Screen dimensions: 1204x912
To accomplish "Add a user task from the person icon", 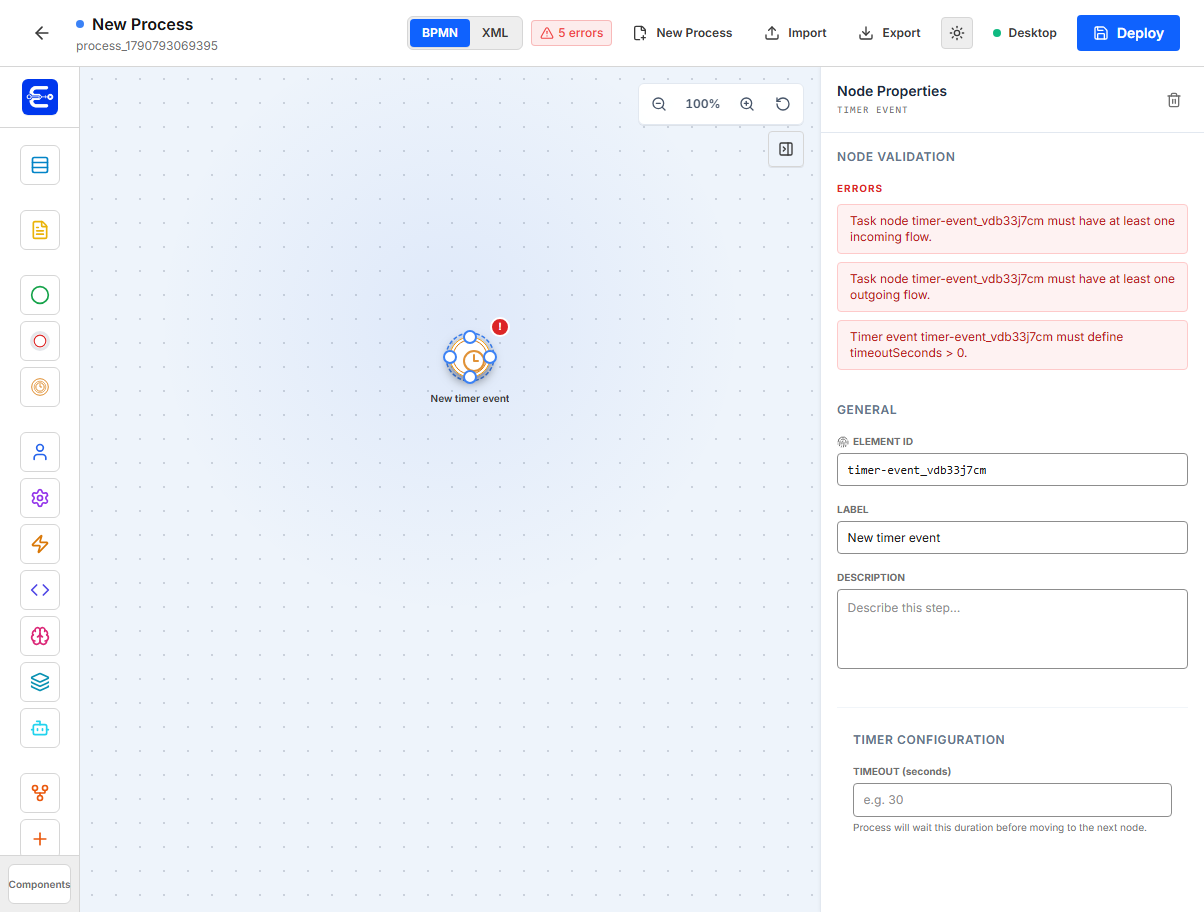I will 40,452.
